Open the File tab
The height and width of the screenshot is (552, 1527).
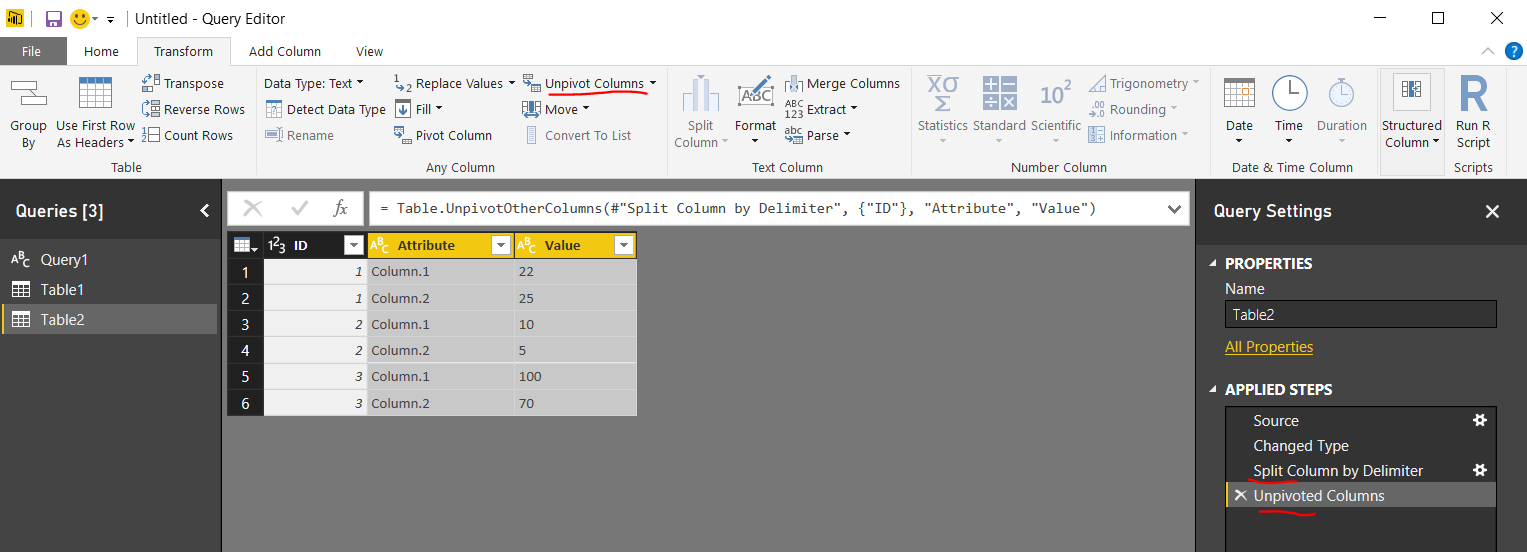pos(31,51)
